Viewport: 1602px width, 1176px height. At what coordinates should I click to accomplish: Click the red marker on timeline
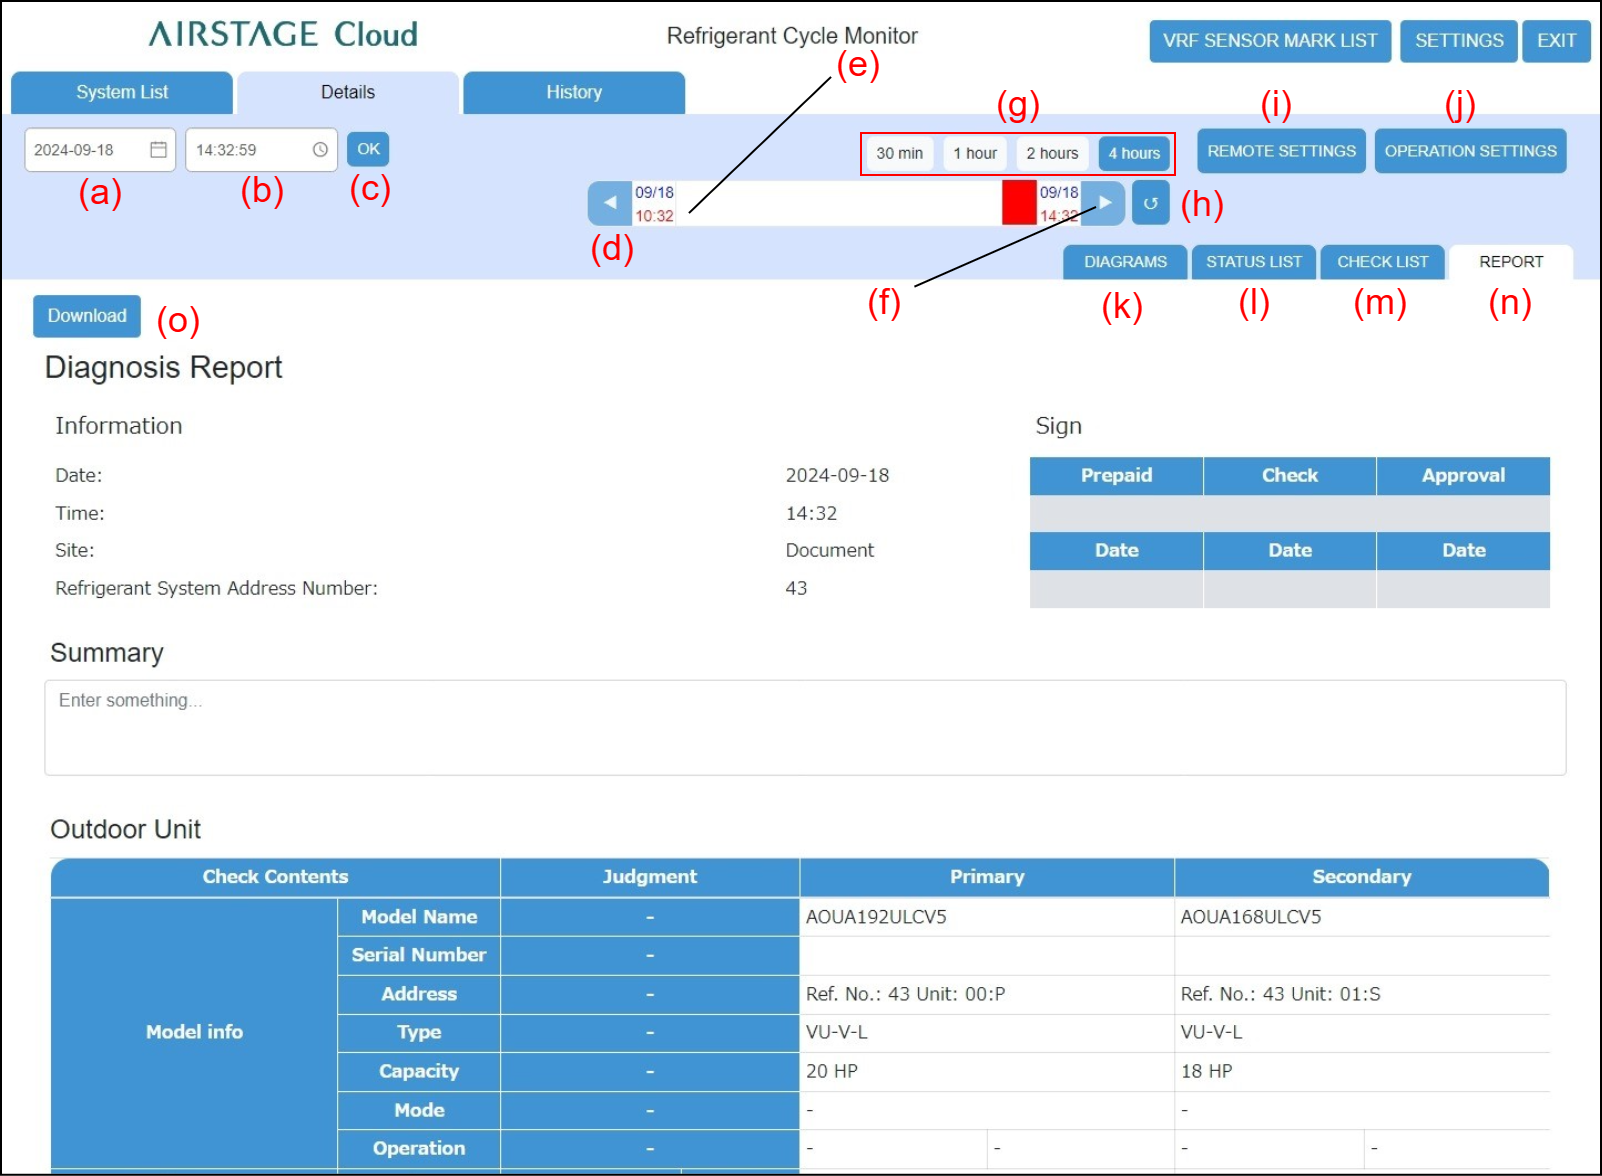click(1019, 203)
